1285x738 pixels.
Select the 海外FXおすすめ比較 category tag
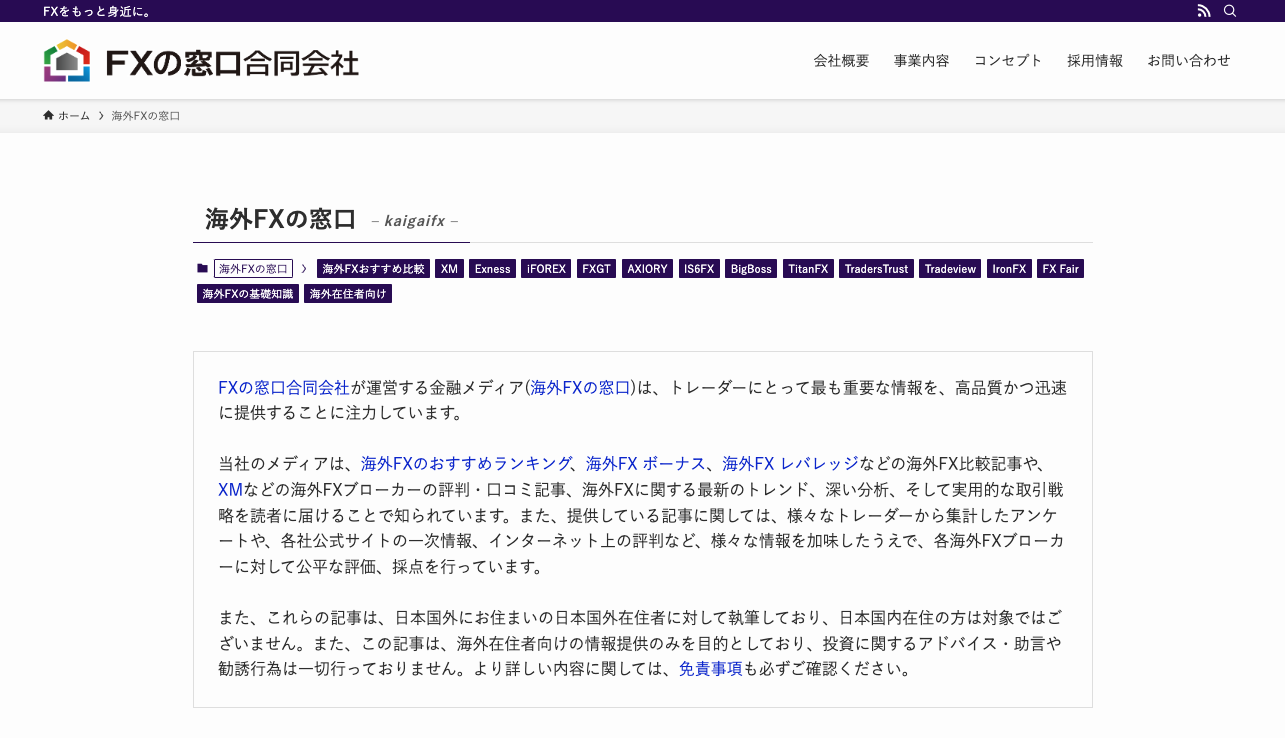coord(373,269)
